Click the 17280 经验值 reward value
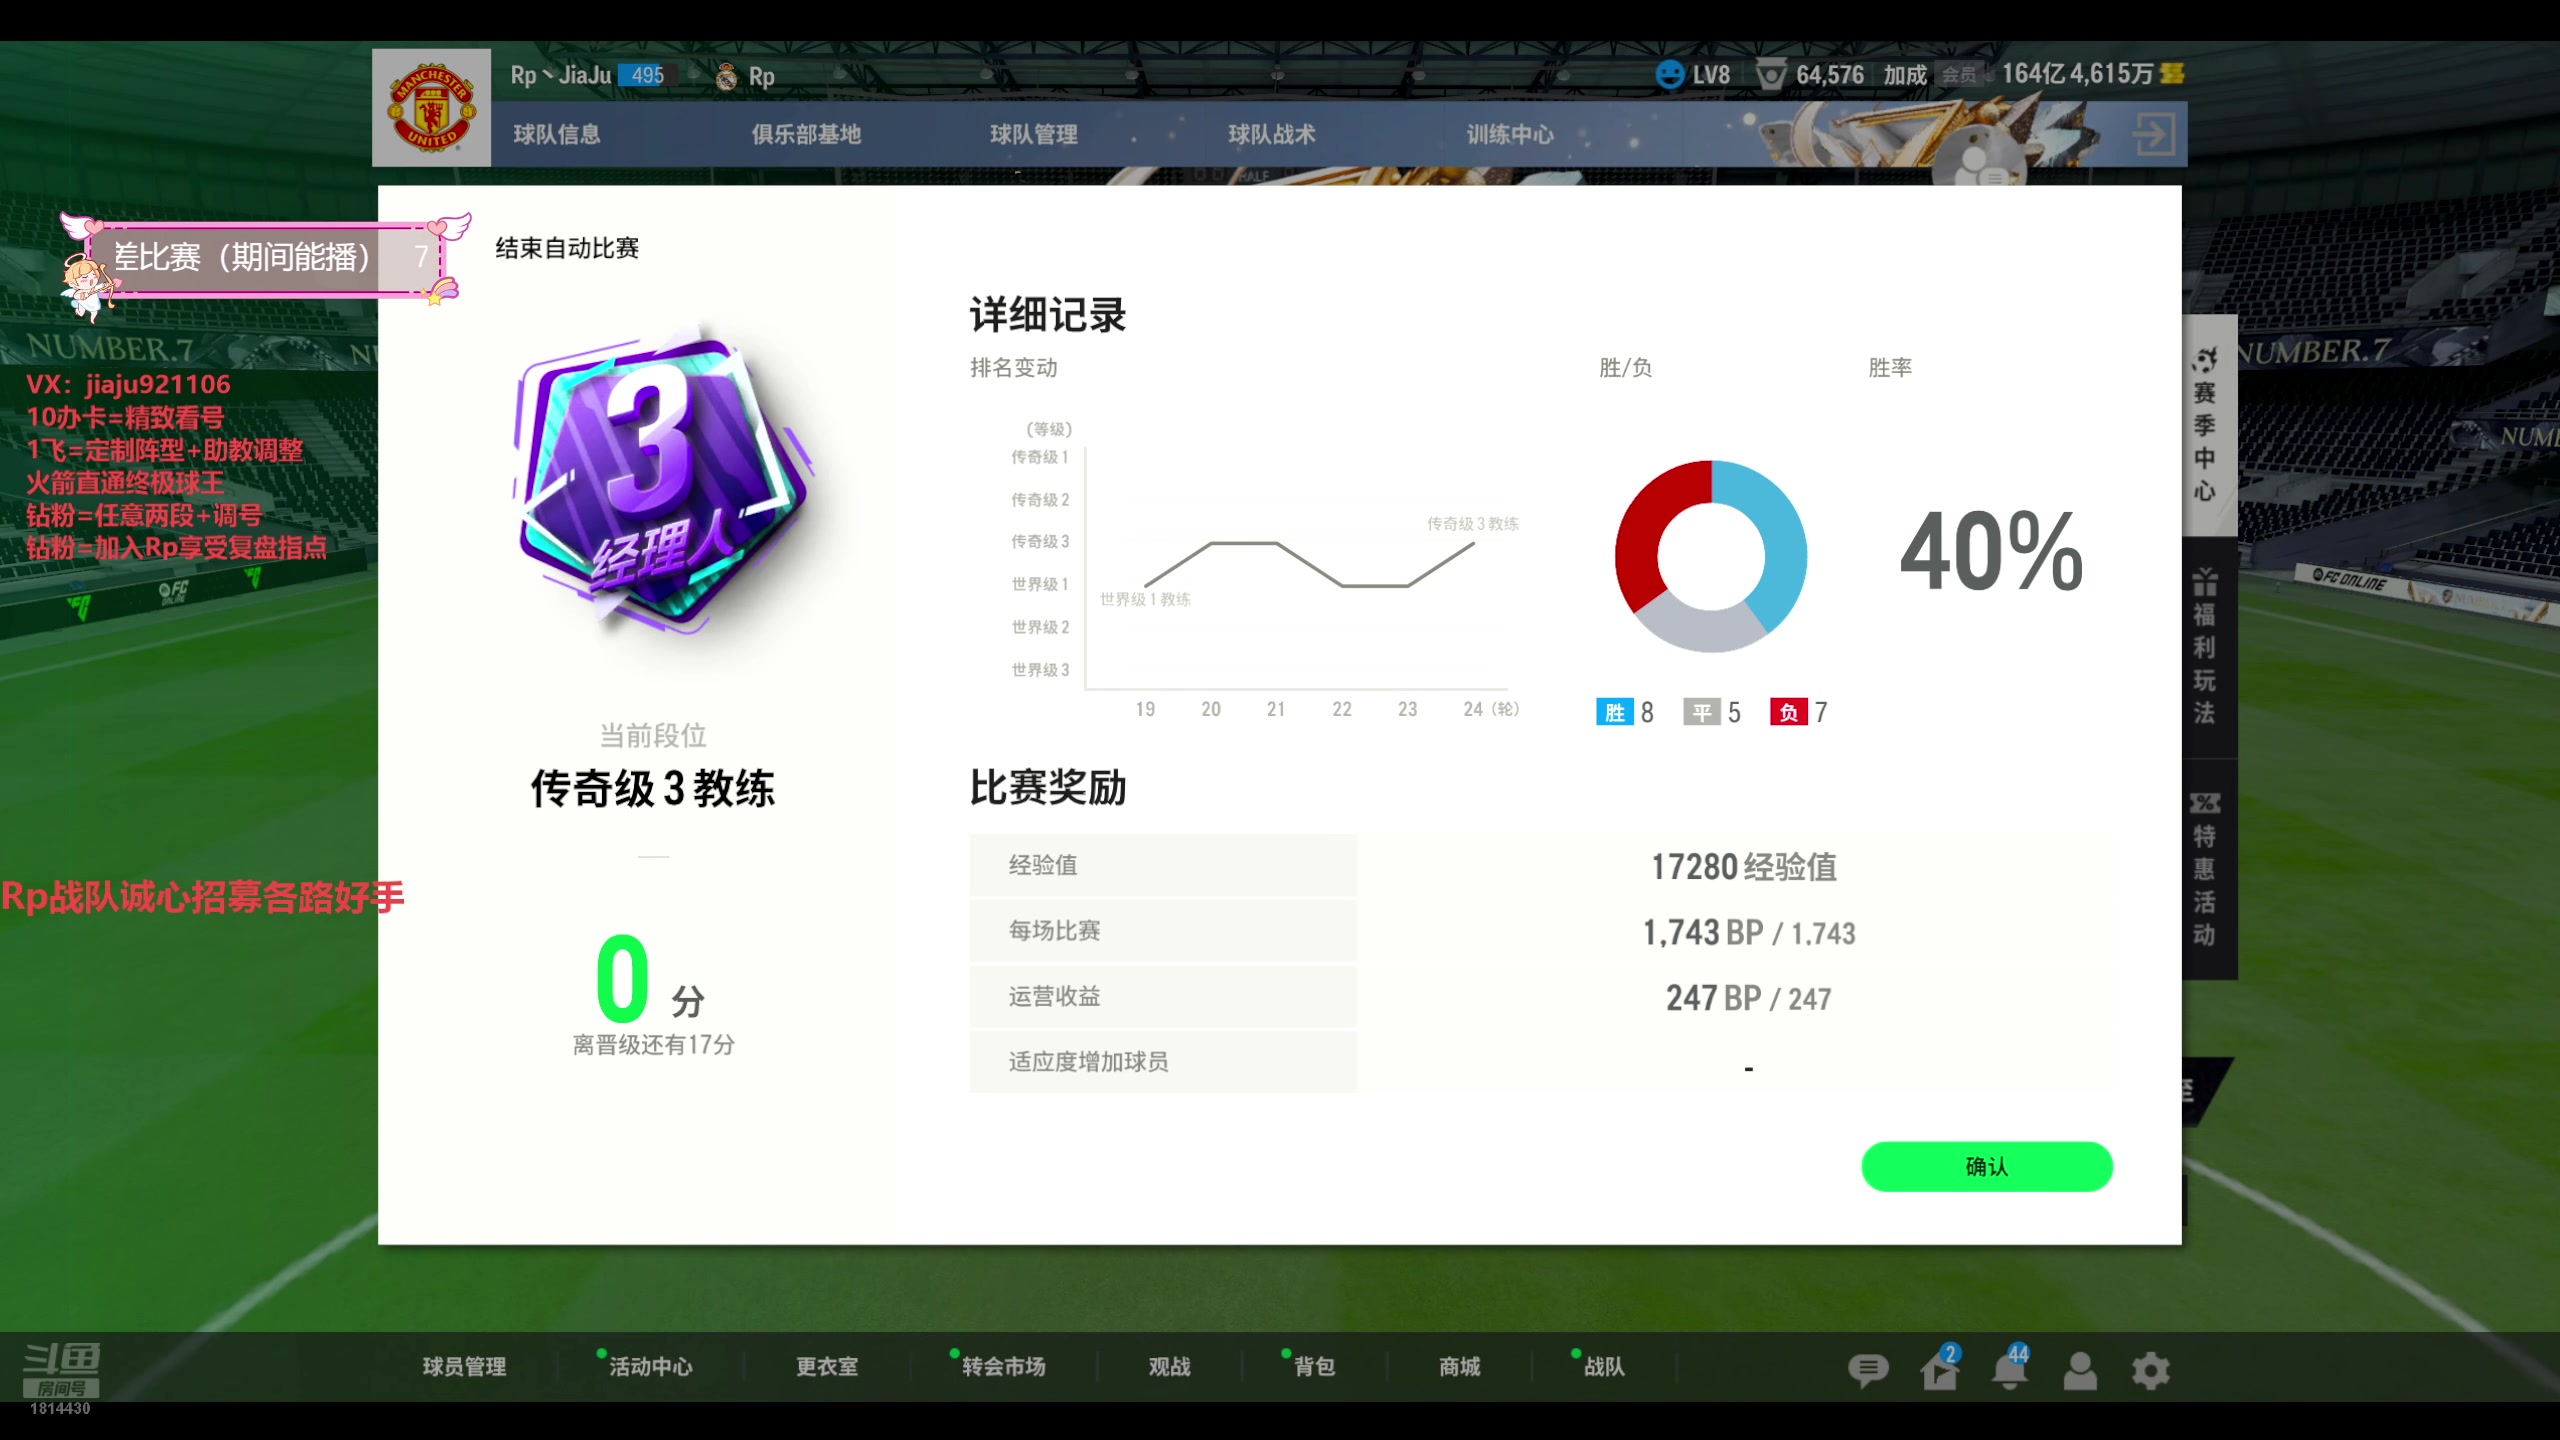 click(1743, 867)
